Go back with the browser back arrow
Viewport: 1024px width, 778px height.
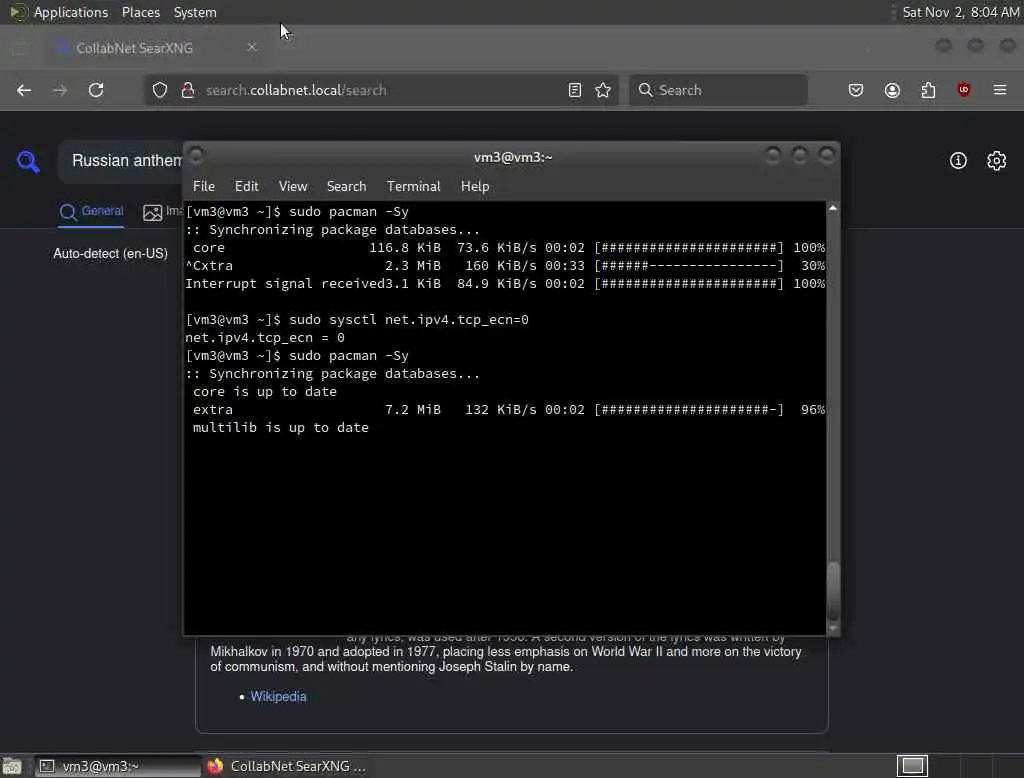[24, 90]
